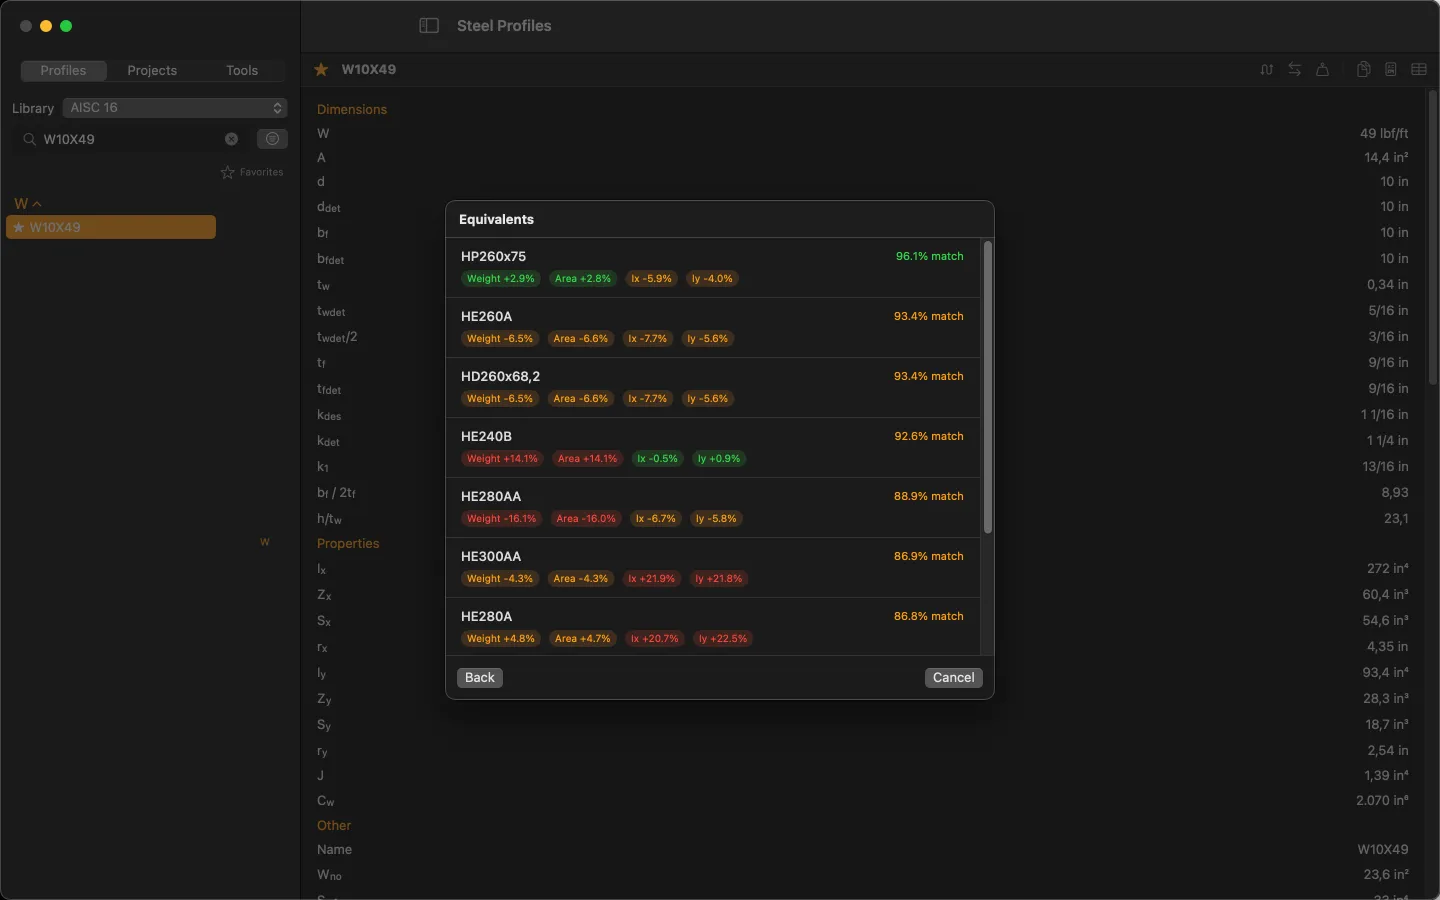Screen dimensions: 1440x900
Task: Click the table view icon in toolbar
Action: pyautogui.click(x=1419, y=69)
